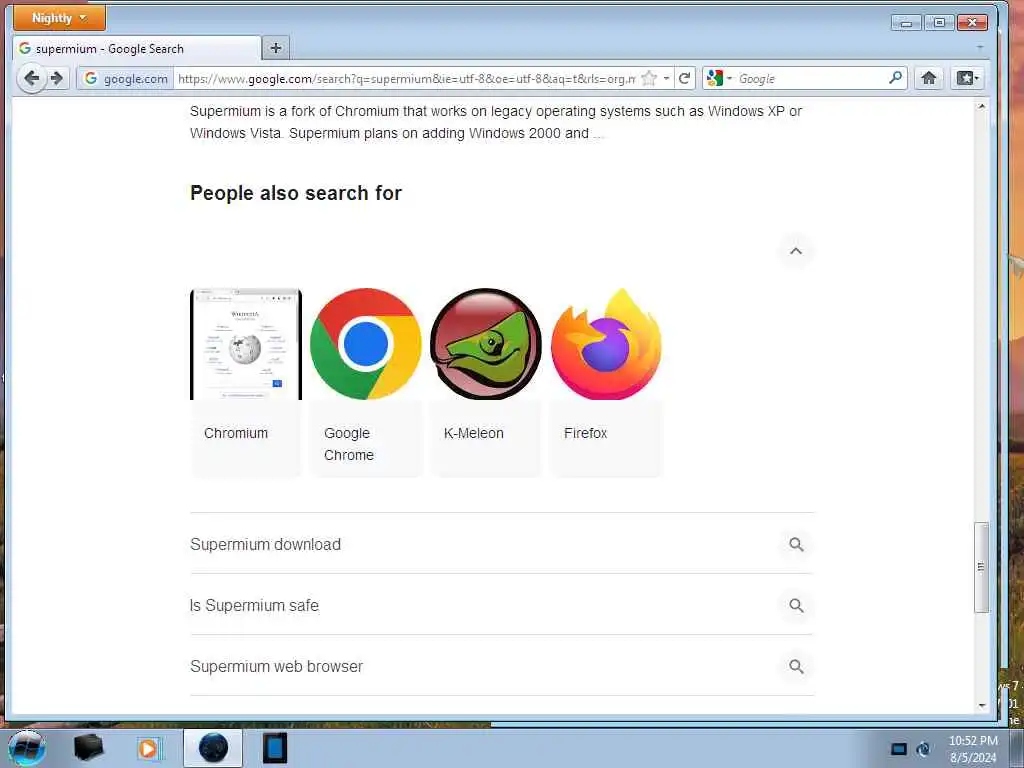Viewport: 1024px width, 768px height.
Task: Open the list all tabs dropdown
Action: click(x=980, y=48)
